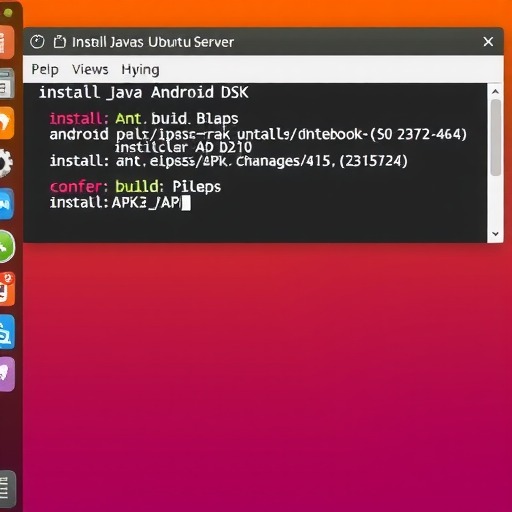
Task: Click the 'instiiclar AD D210' line
Action: (x=183, y=147)
